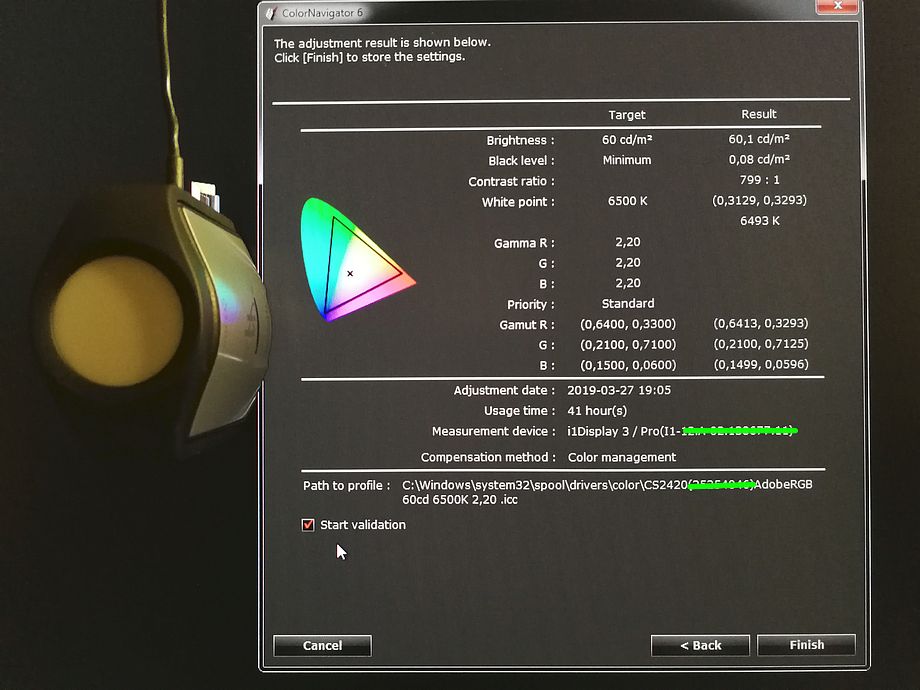Screen dimensions: 920x690
Task: Close the ColorNavigator 6 dialog window
Action: [836, 8]
